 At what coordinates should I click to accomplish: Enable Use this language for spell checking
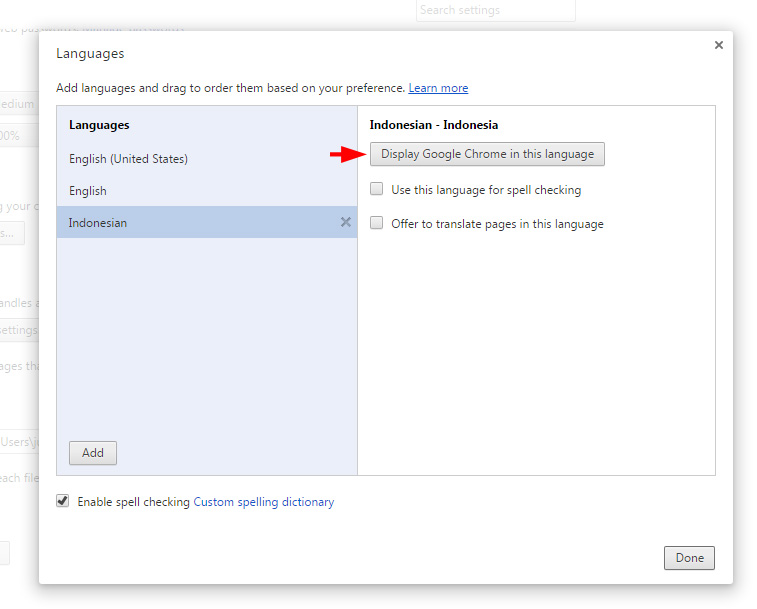pos(377,189)
